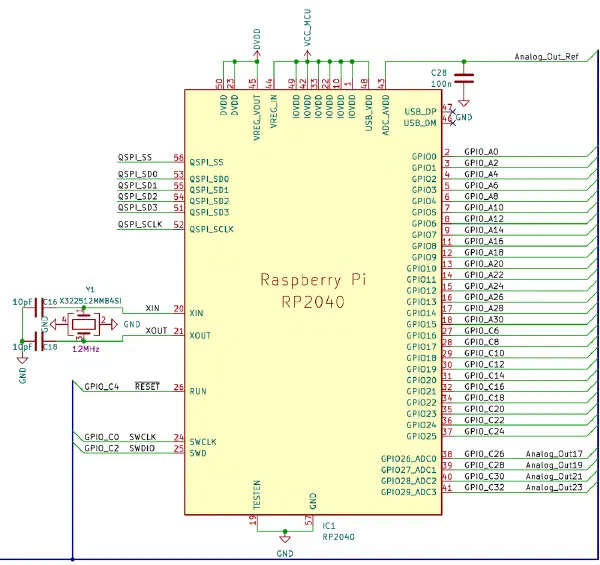Select the overlined RESET net label

click(x=147, y=386)
